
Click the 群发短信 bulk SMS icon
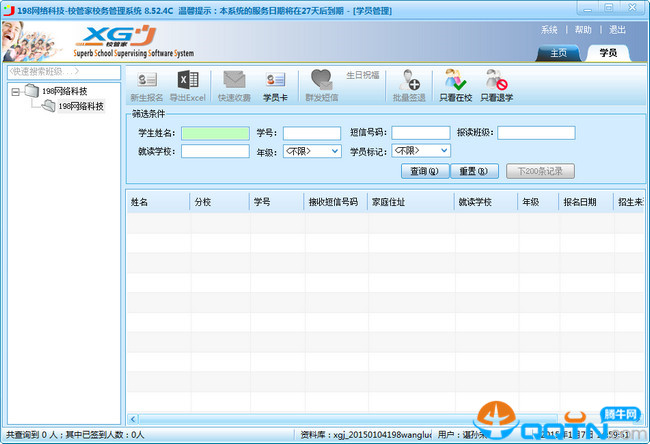coord(321,86)
